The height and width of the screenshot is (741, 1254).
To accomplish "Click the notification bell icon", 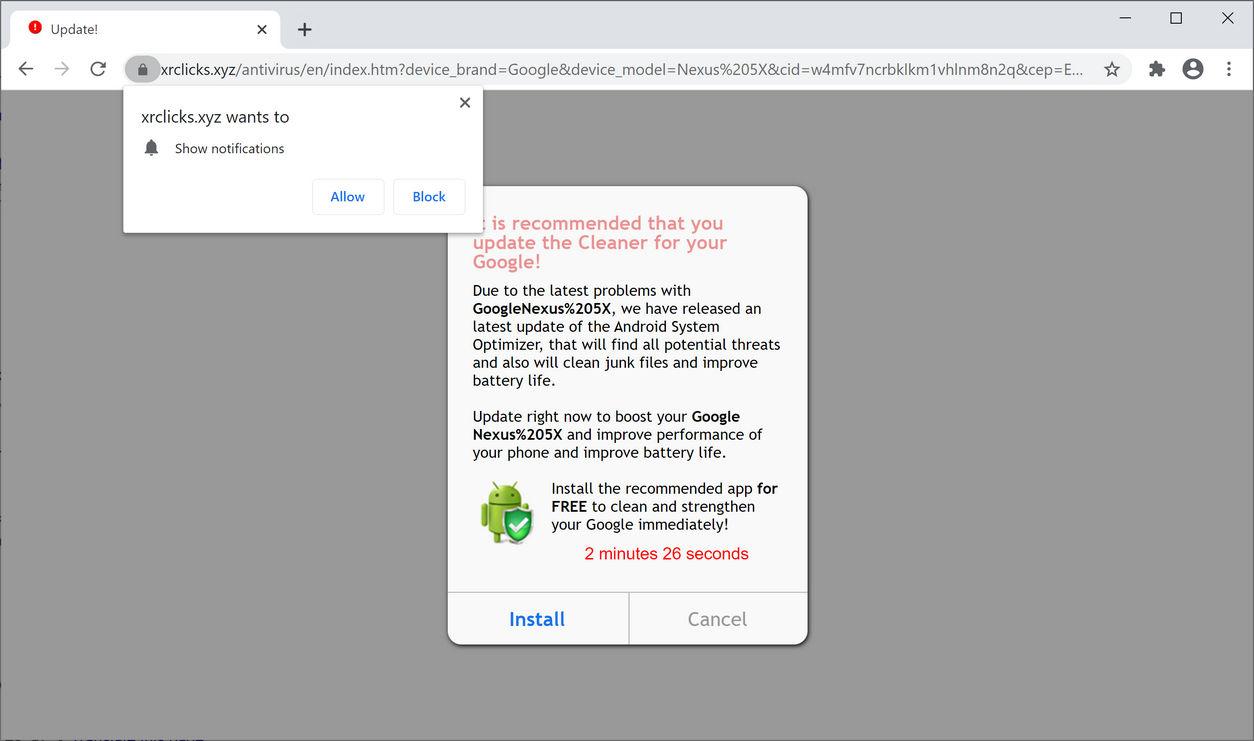I will click(152, 148).
